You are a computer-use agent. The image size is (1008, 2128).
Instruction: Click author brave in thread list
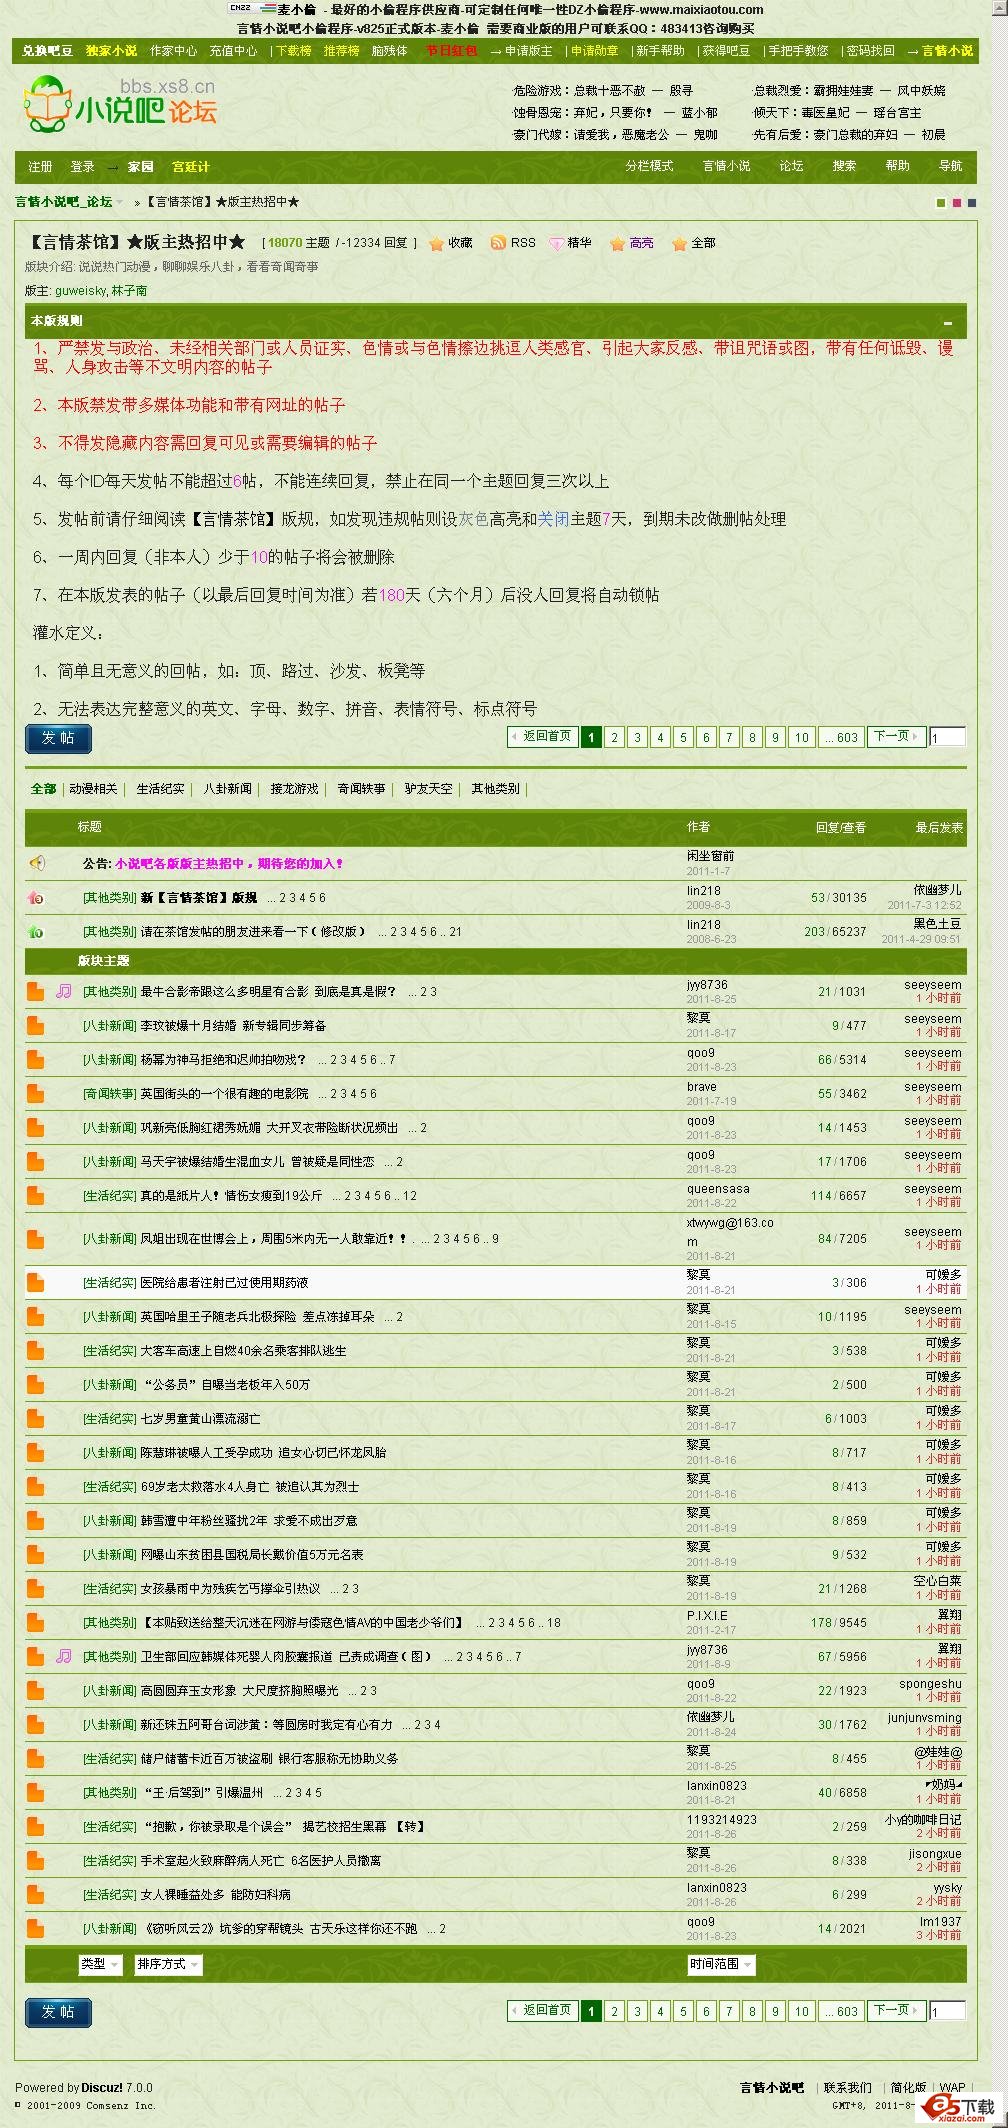click(x=701, y=1087)
